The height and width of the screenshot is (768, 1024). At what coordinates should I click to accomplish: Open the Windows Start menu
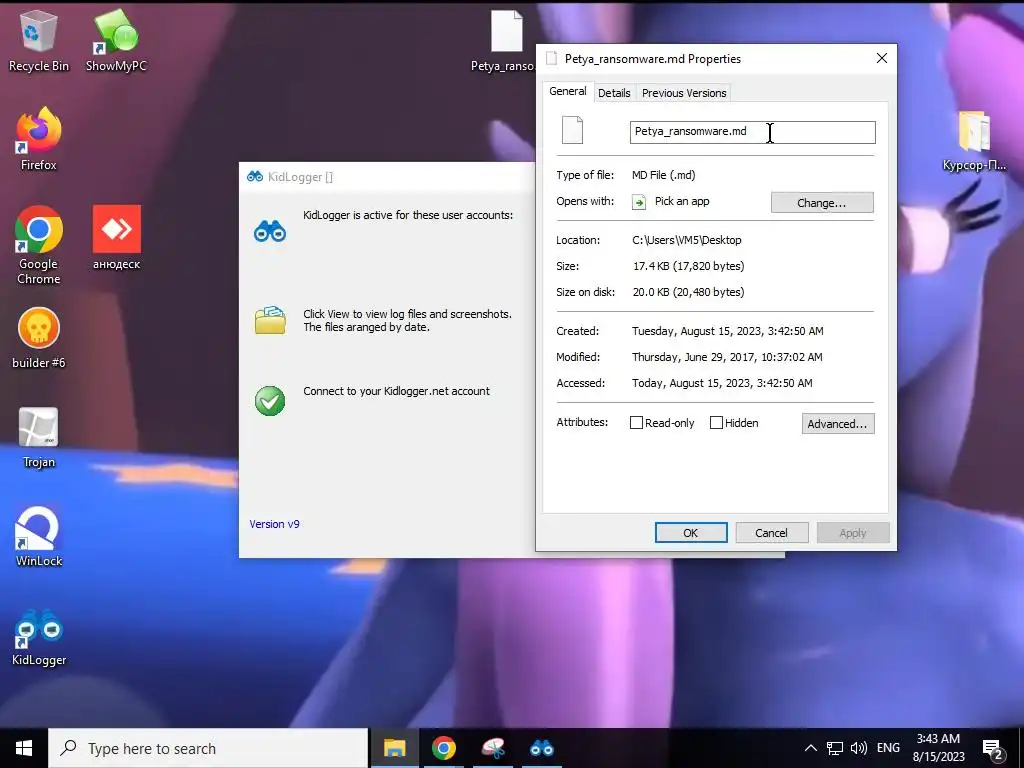point(24,748)
